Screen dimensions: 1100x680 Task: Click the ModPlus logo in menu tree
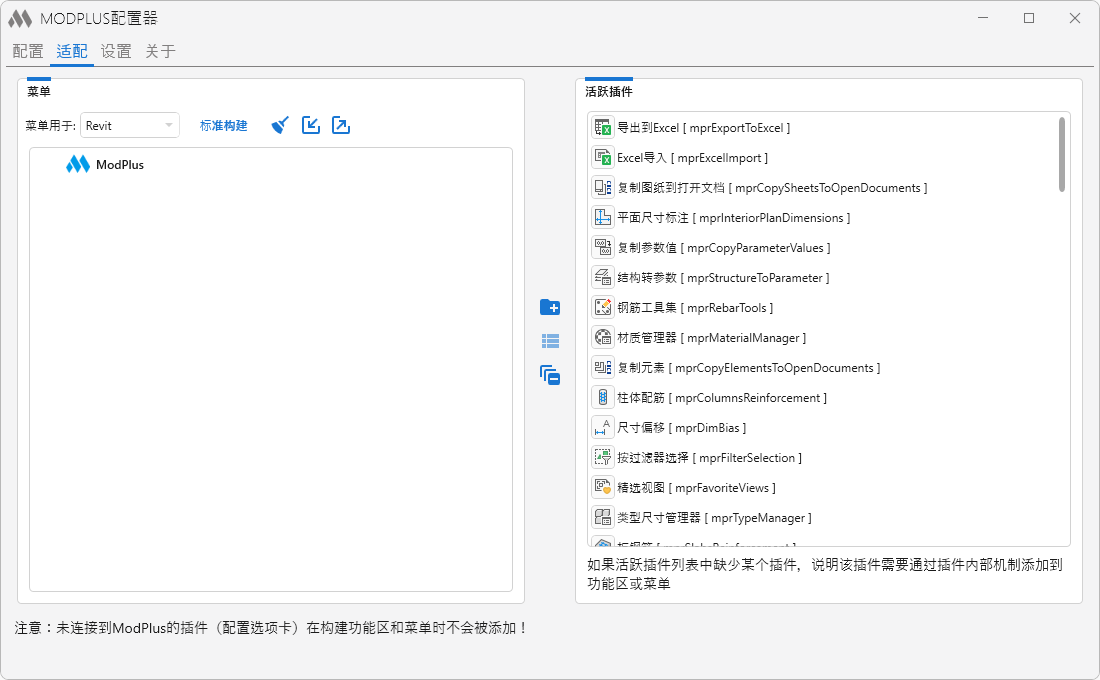point(78,164)
